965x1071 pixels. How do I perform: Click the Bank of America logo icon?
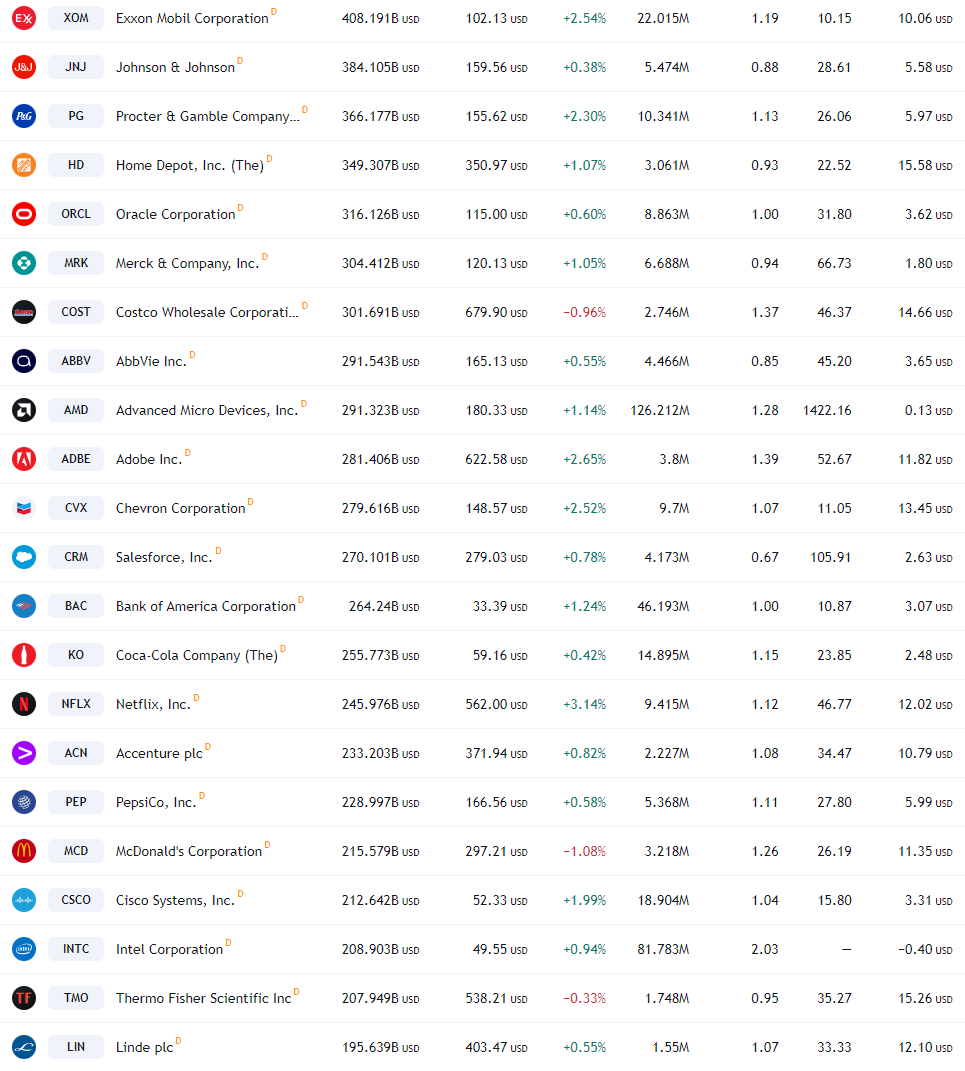pyautogui.click(x=24, y=606)
